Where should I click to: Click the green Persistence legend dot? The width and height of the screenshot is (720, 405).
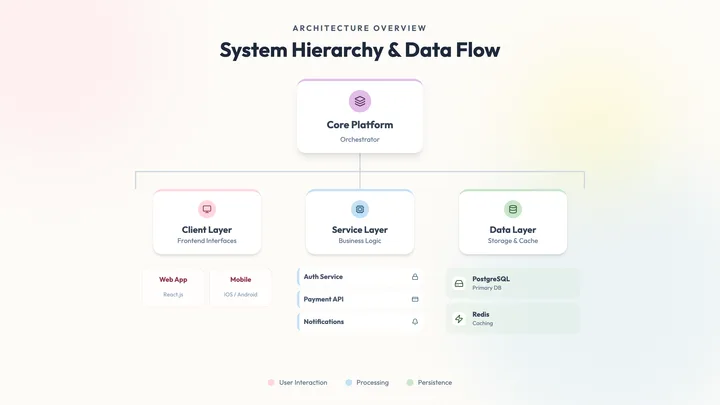pos(410,382)
